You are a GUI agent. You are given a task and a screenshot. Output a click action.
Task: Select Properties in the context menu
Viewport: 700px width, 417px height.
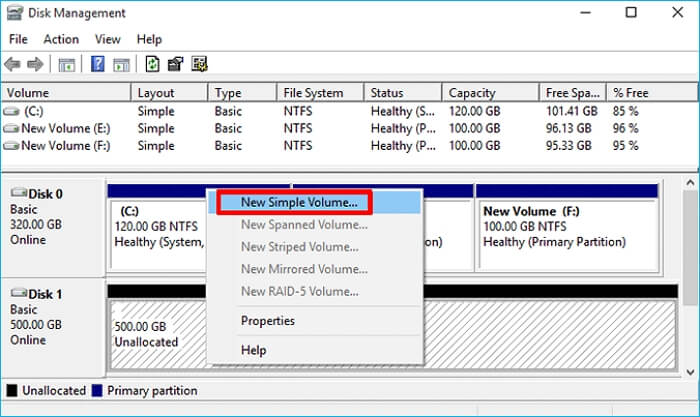click(267, 321)
